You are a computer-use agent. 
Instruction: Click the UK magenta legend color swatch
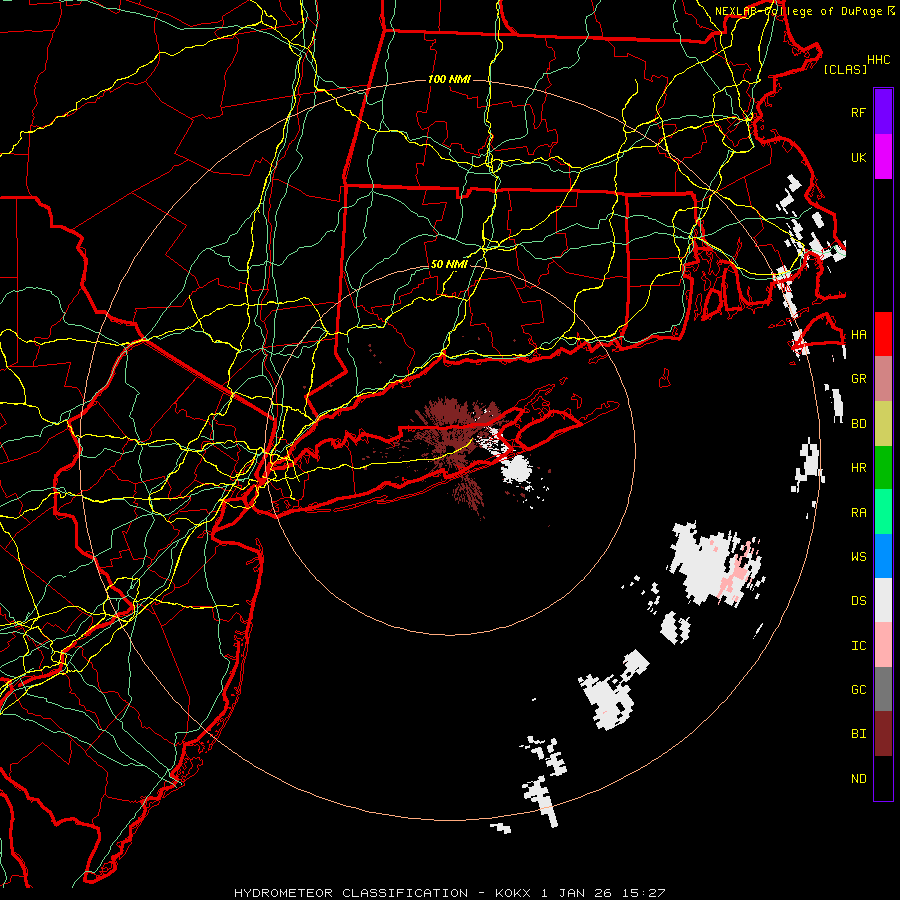click(x=883, y=157)
